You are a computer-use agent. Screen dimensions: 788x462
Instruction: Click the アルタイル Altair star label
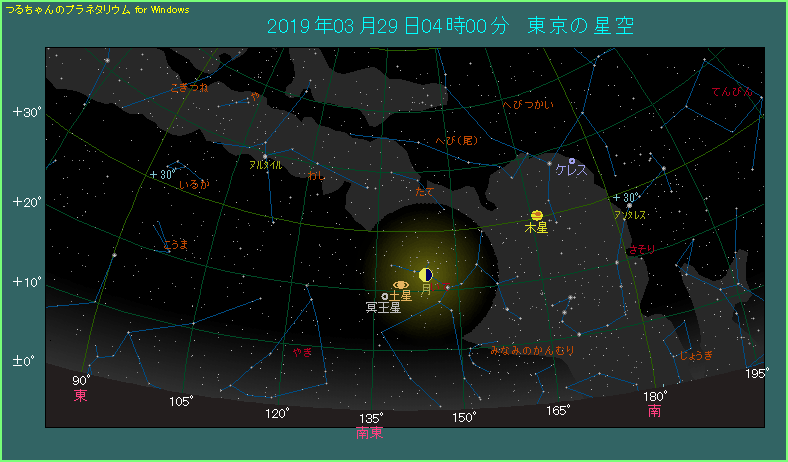point(265,164)
